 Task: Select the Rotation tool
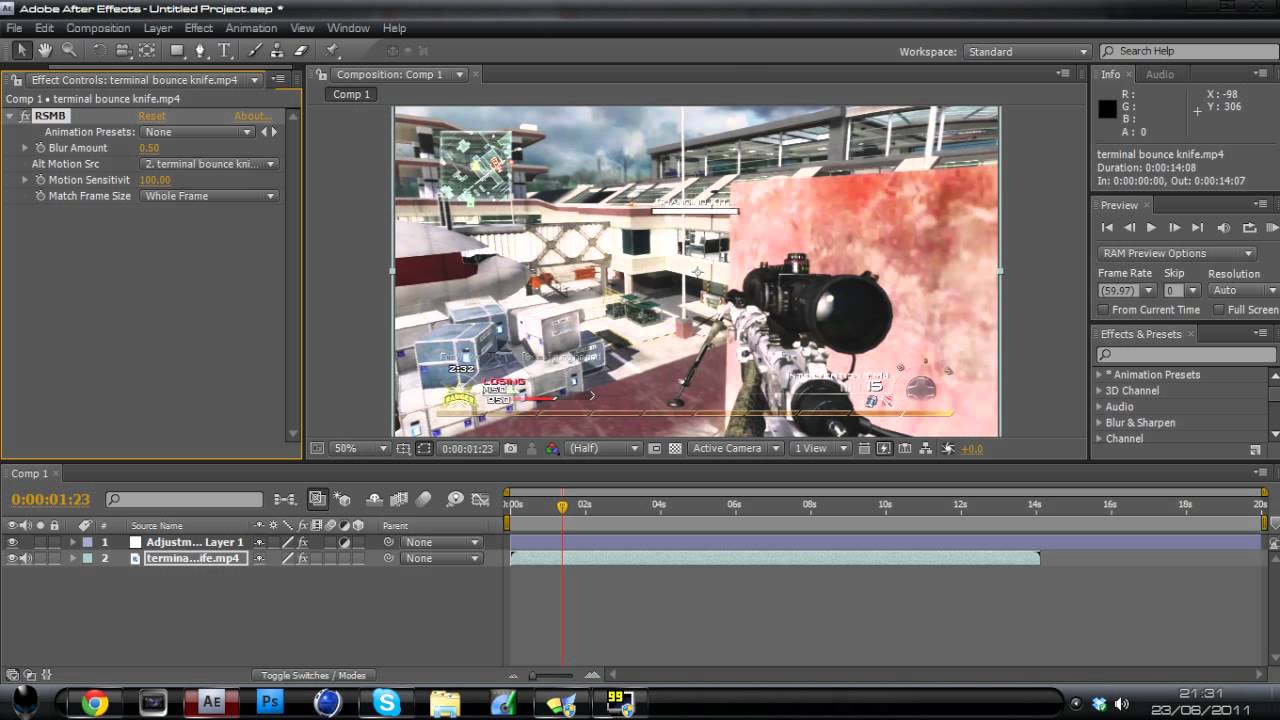click(99, 50)
